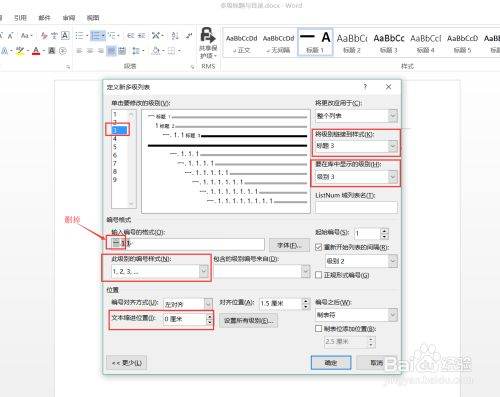The height and width of the screenshot is (397, 500).
Task: Toggle the restart list after checkbox
Action: pyautogui.click(x=318, y=247)
